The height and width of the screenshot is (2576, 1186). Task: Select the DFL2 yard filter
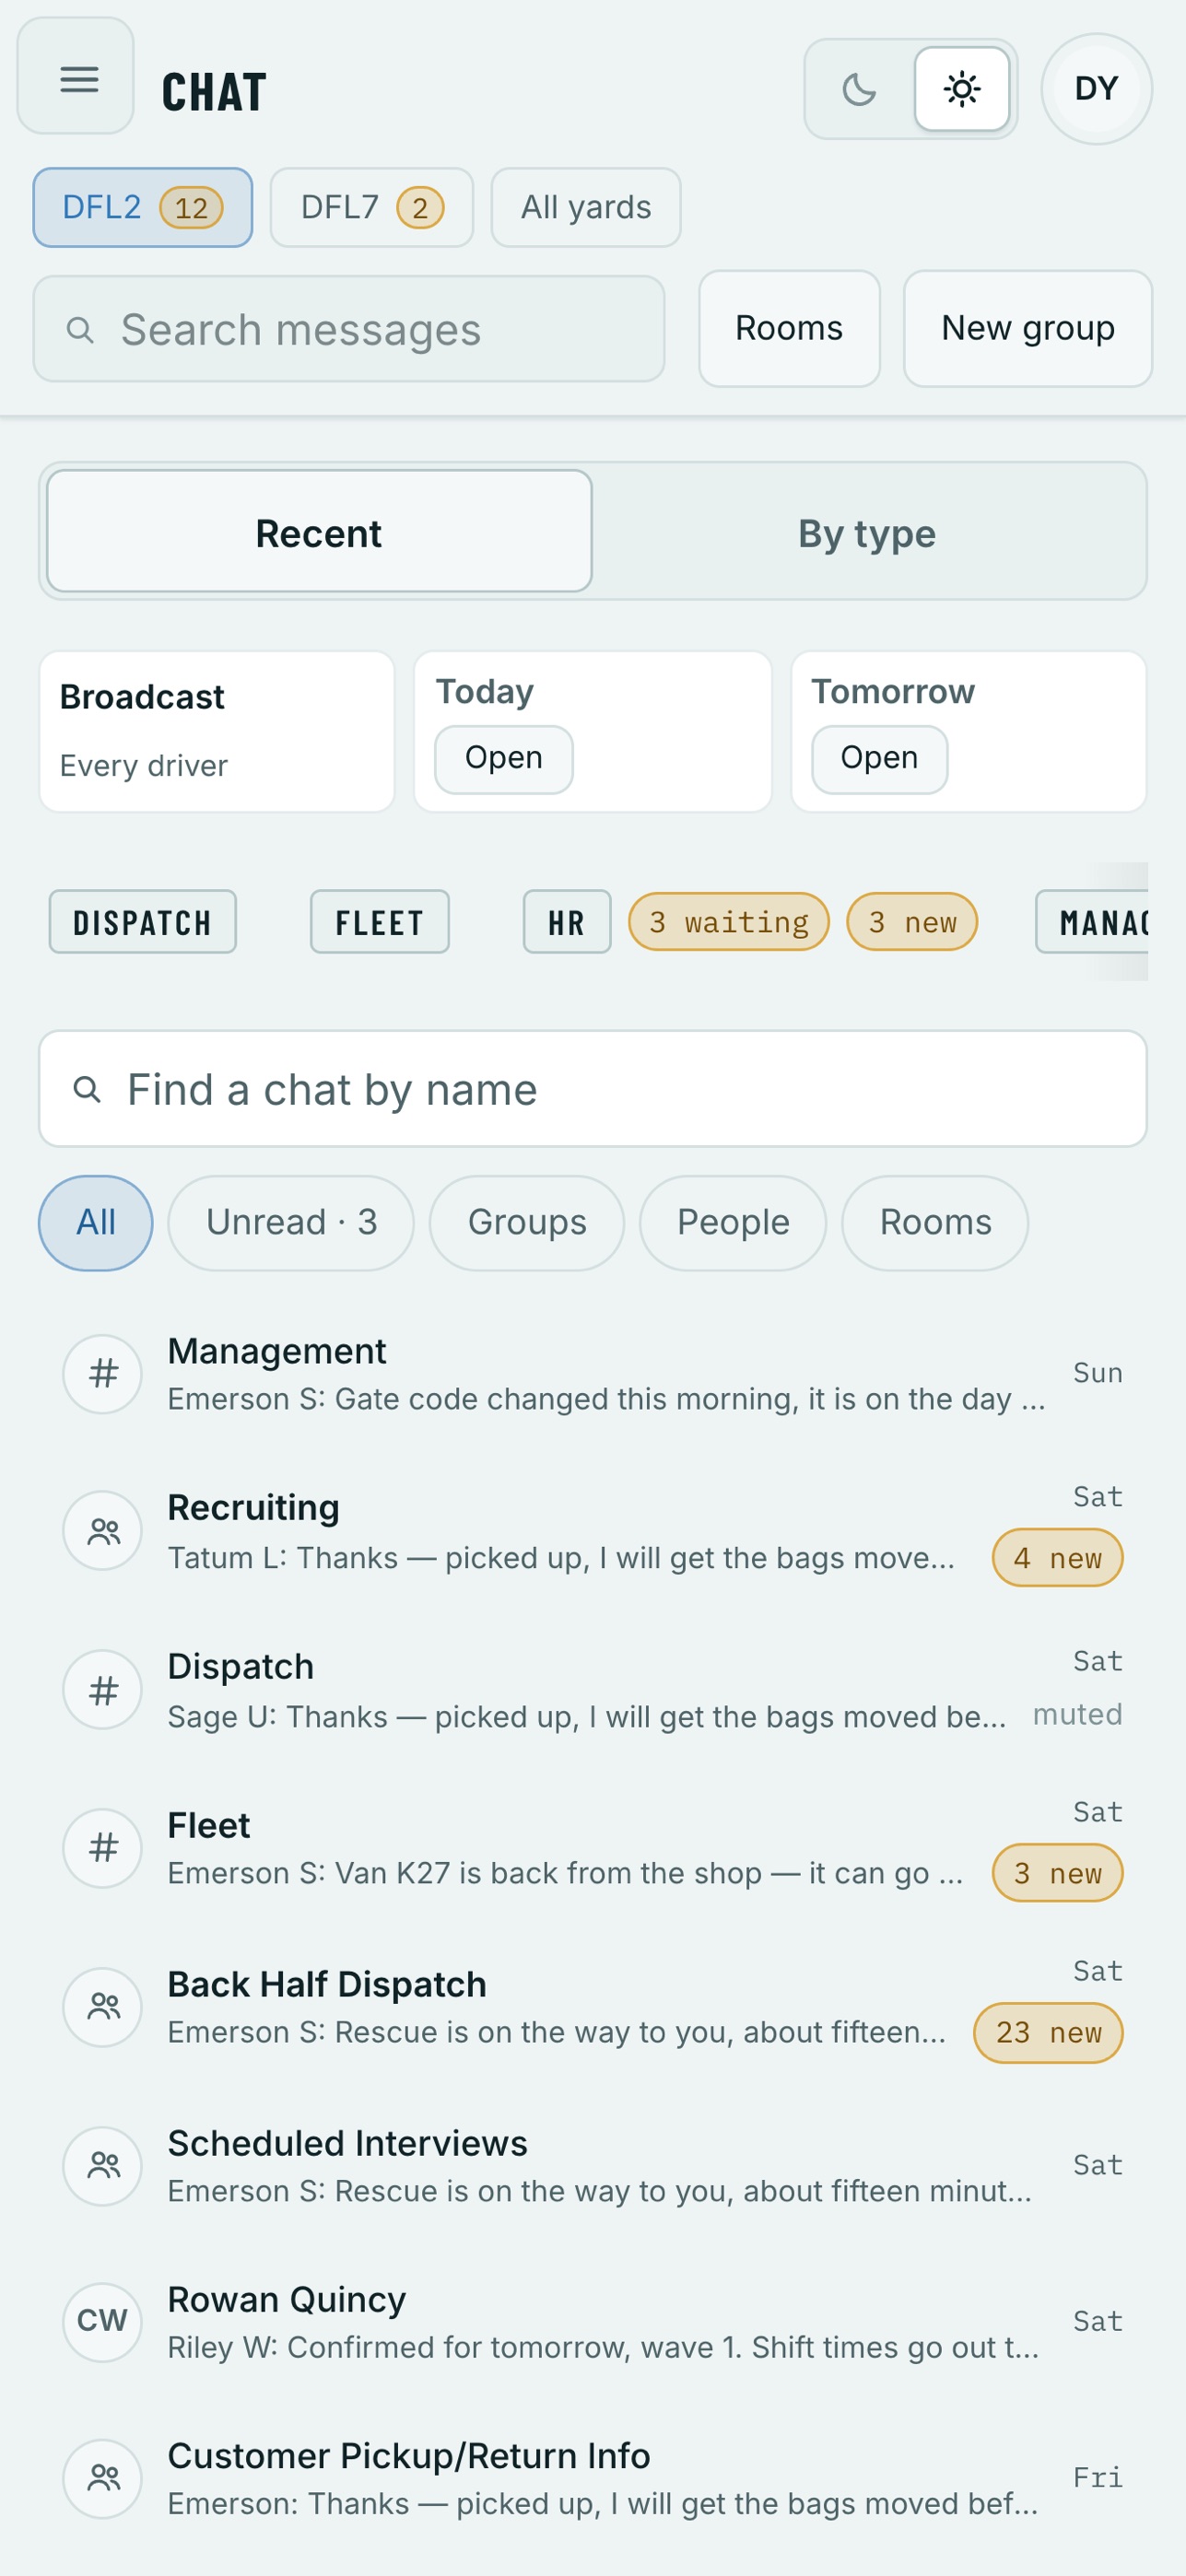pyautogui.click(x=143, y=207)
